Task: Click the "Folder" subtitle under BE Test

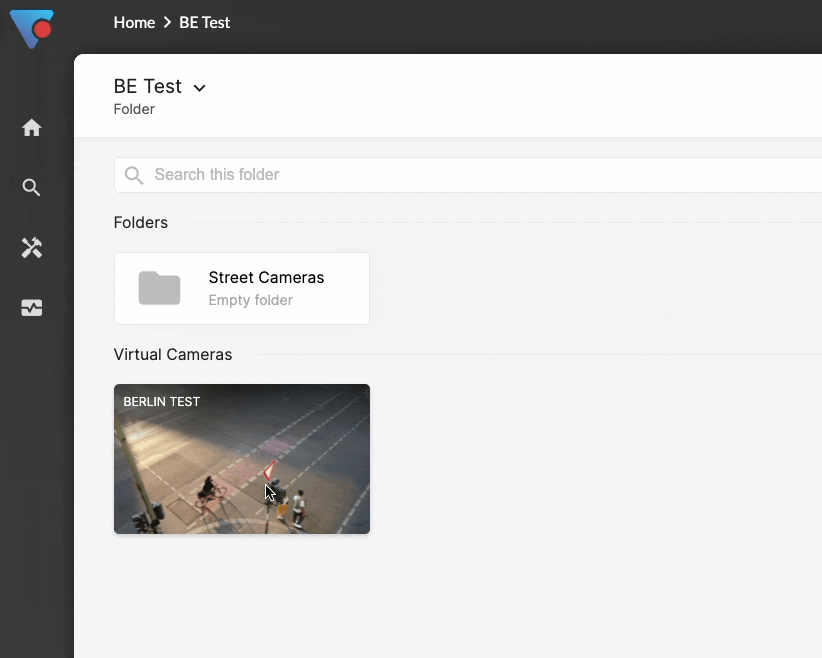Action: pyautogui.click(x=134, y=109)
